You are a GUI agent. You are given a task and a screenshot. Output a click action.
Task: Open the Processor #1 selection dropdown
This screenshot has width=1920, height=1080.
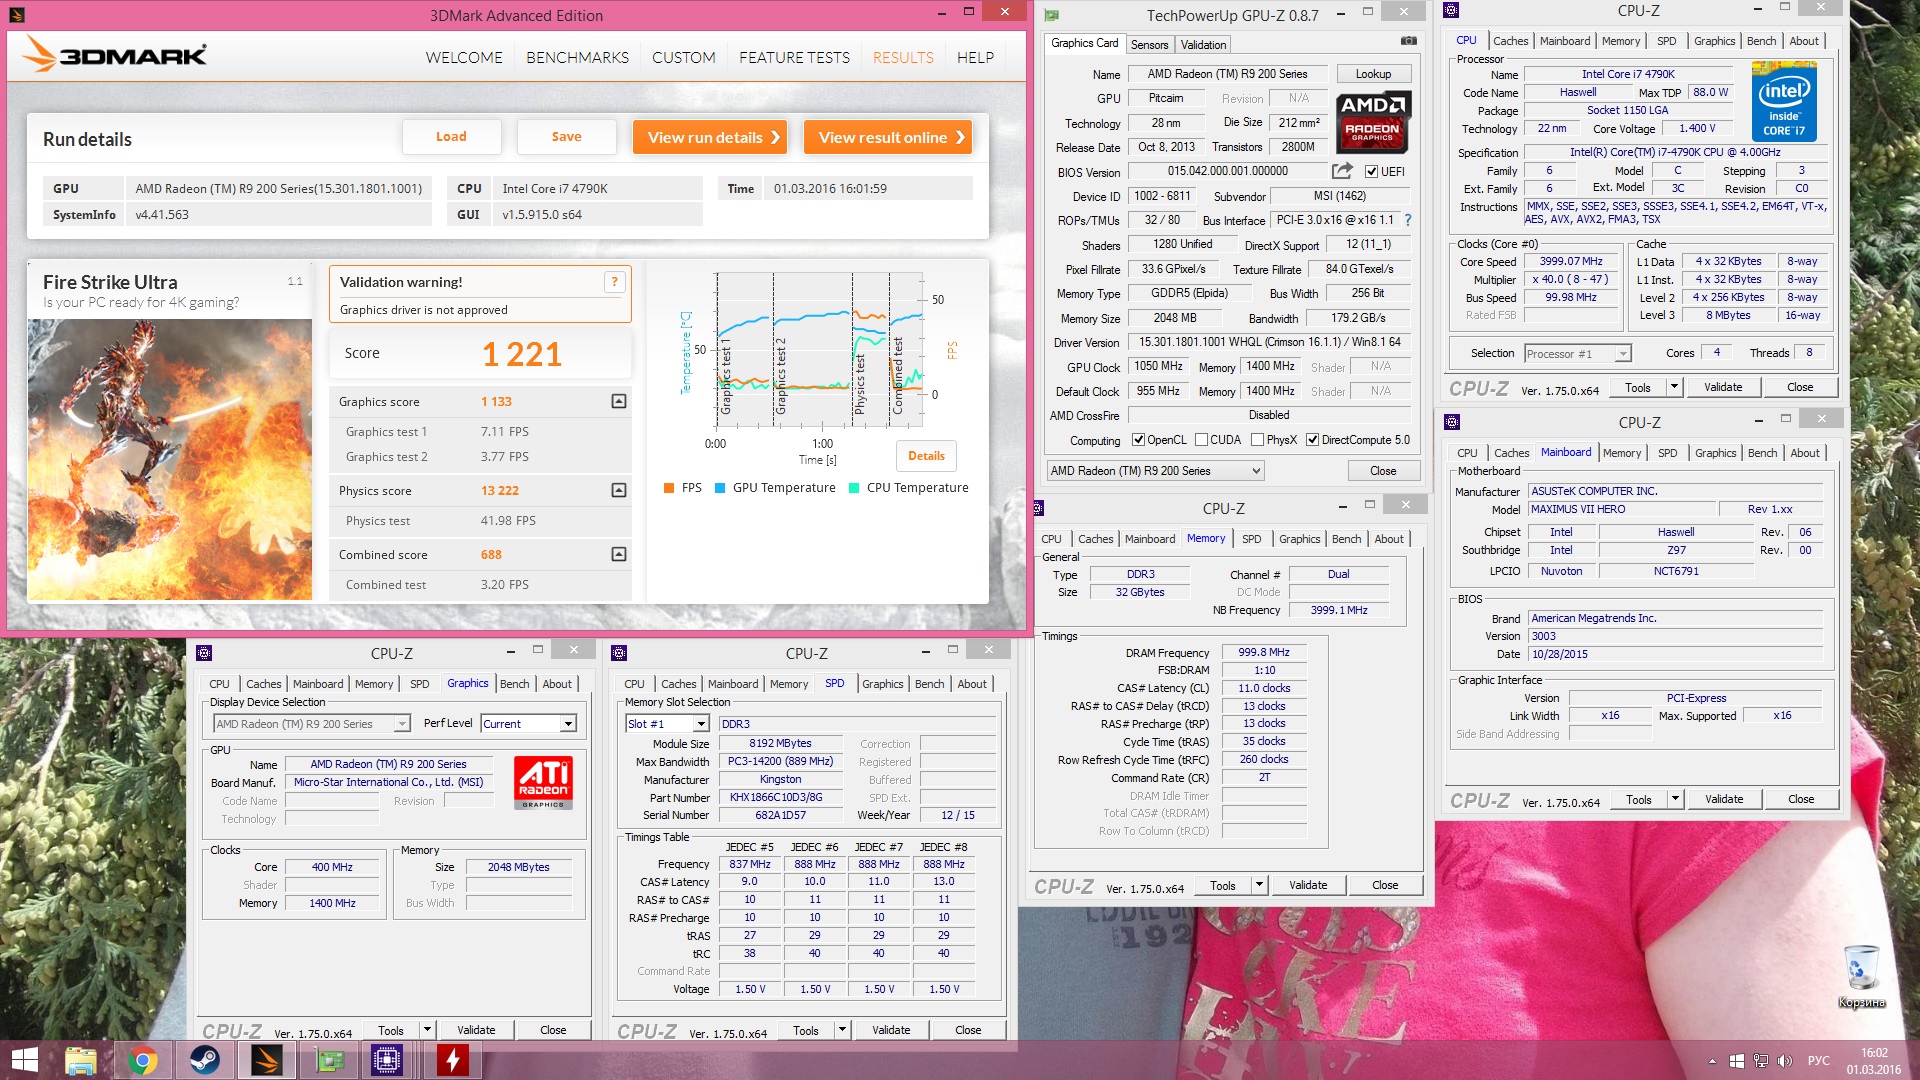[x=1577, y=354]
